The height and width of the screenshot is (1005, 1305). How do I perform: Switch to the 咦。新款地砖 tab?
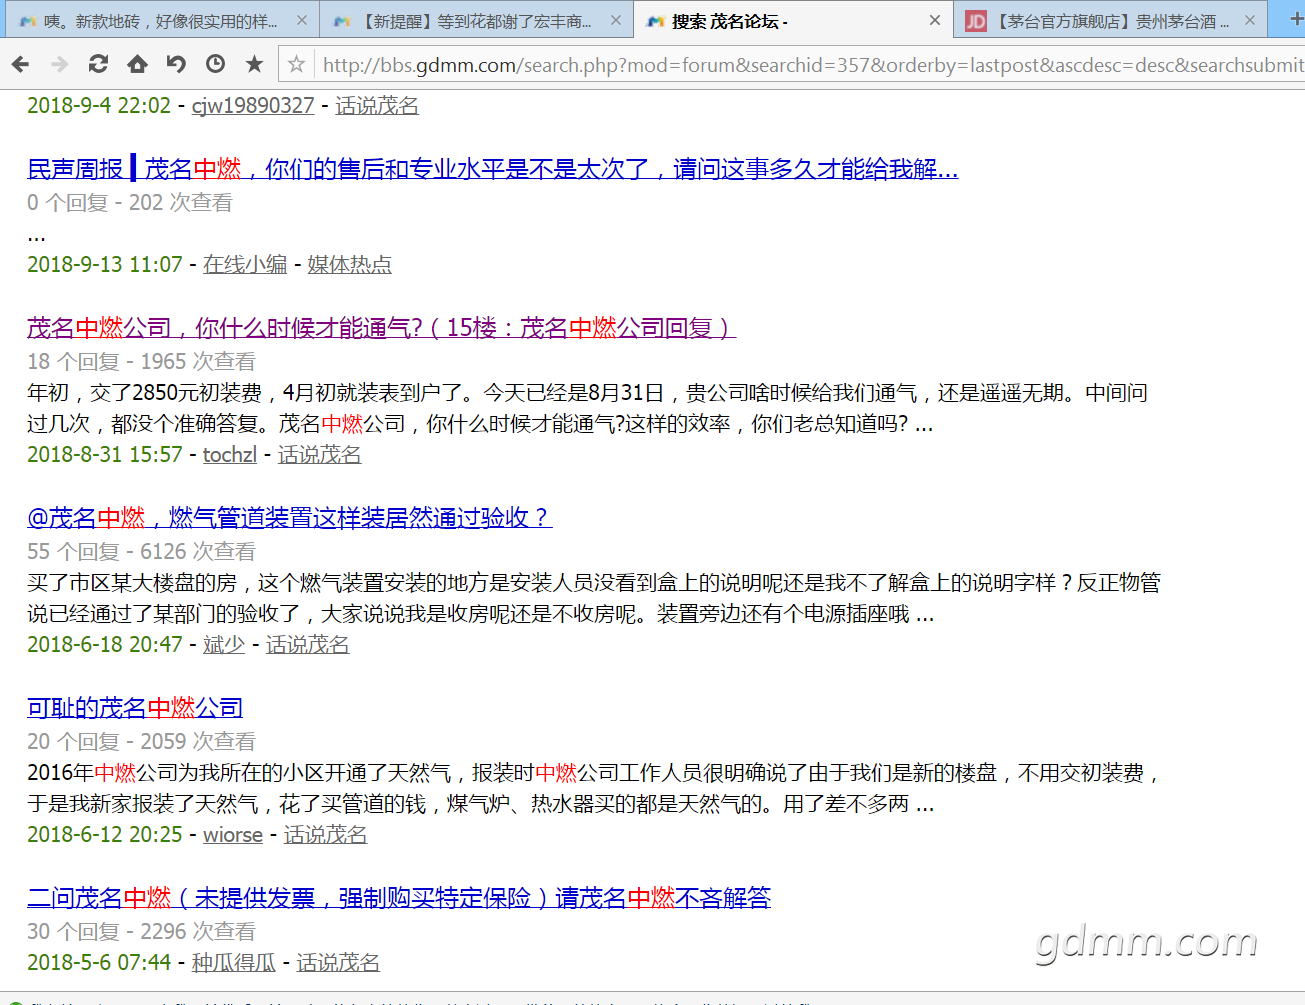[160, 20]
